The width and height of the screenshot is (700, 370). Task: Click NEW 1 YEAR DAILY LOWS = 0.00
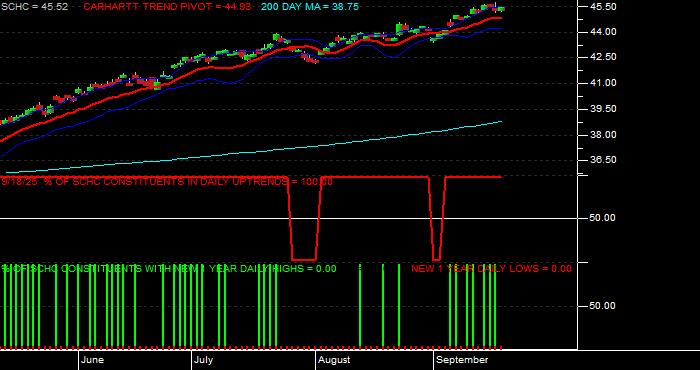(491, 268)
